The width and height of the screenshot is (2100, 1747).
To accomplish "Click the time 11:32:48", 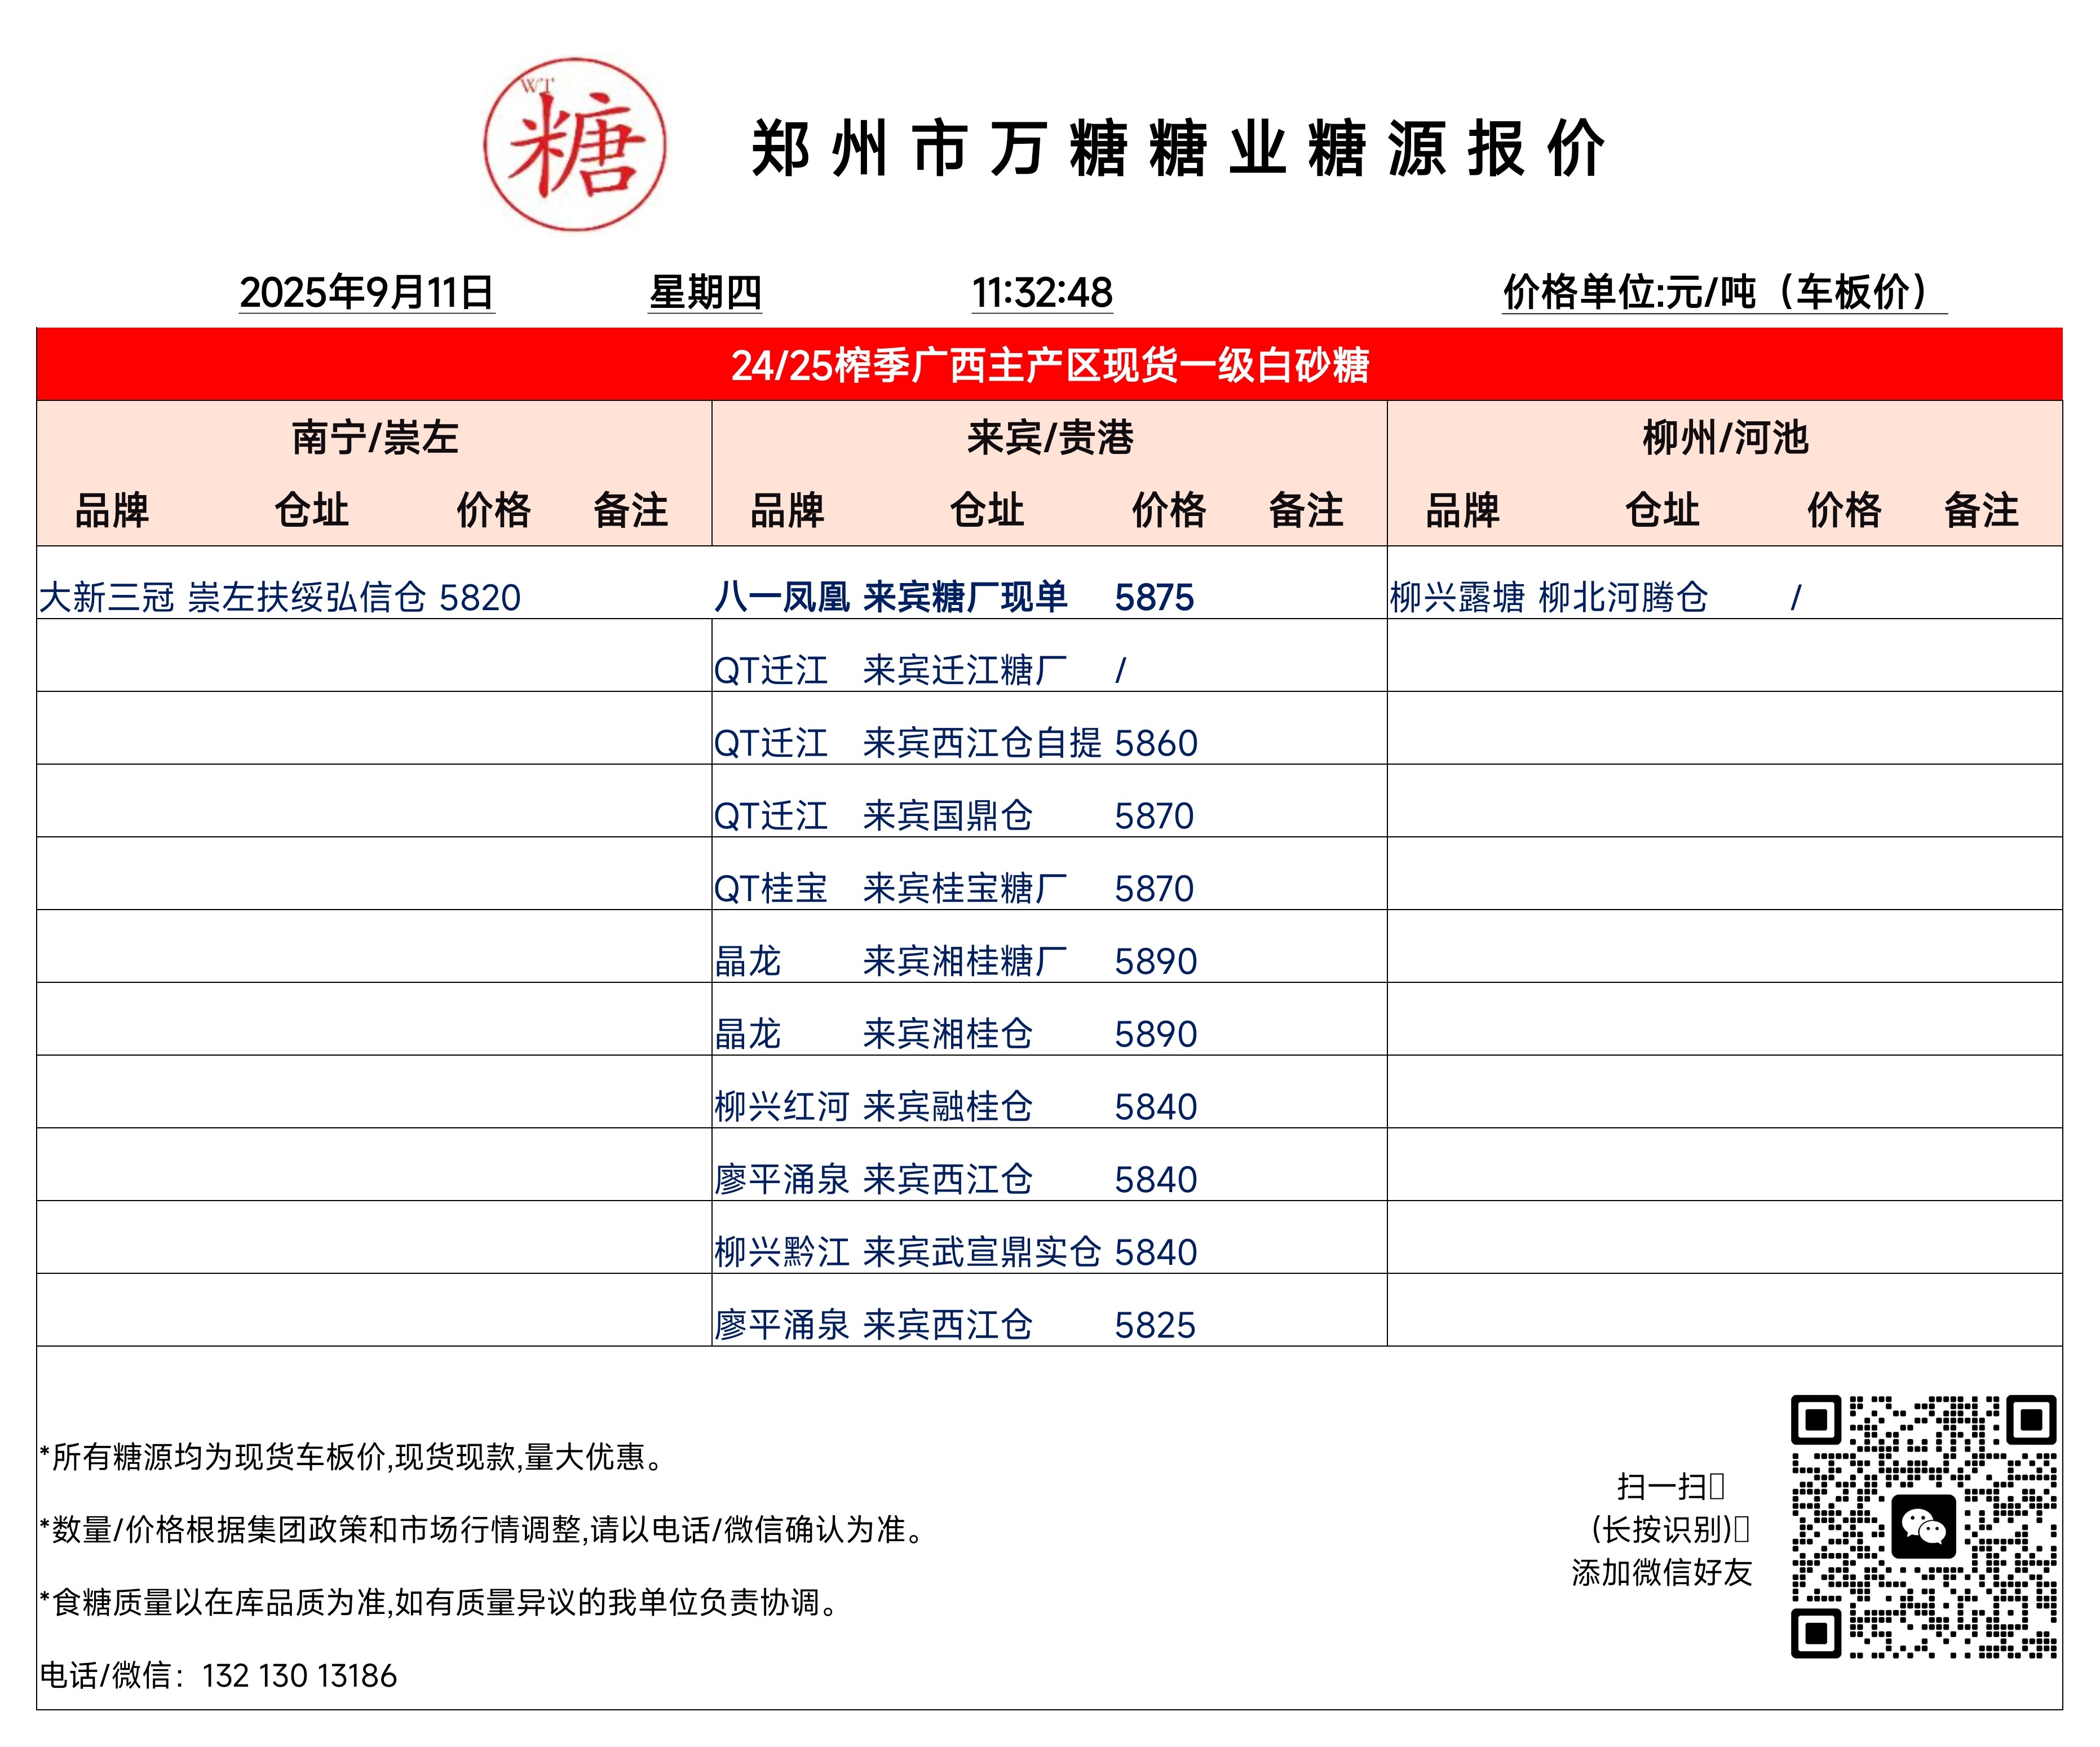I will click(x=1041, y=293).
